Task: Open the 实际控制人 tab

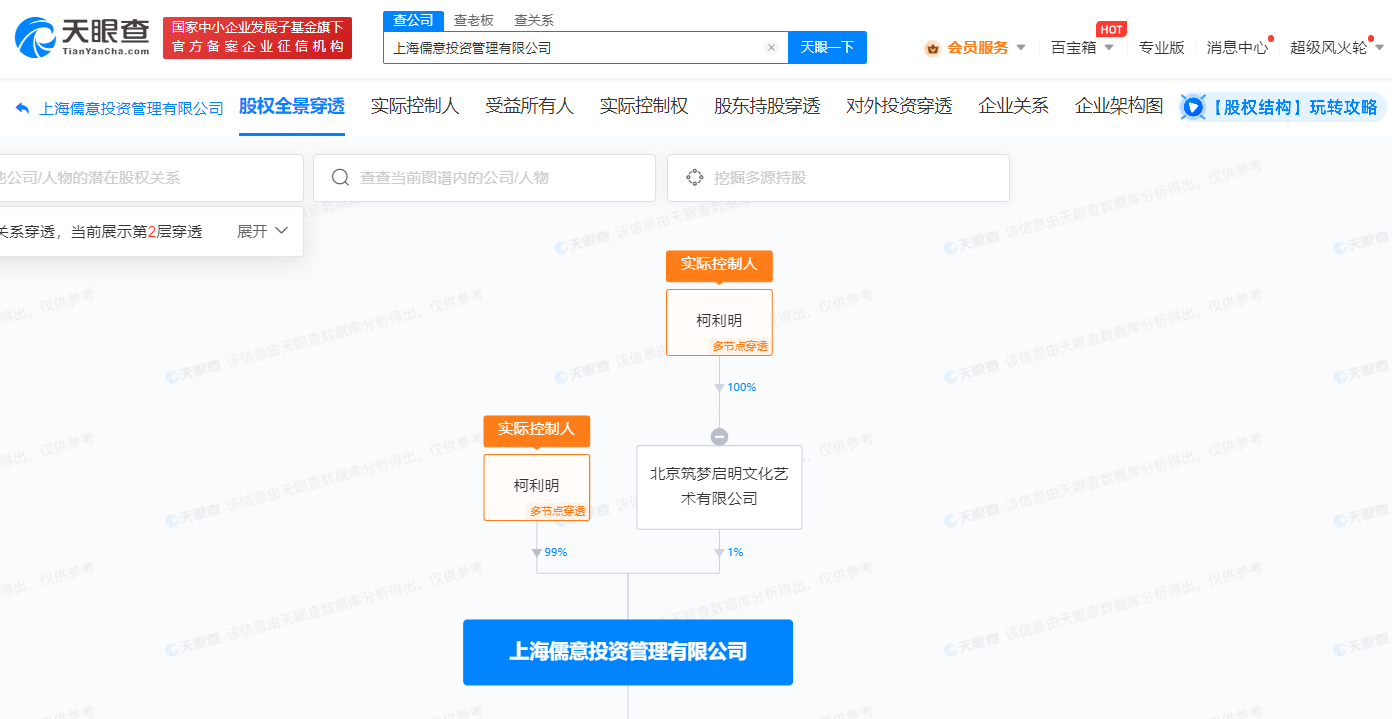Action: (x=414, y=106)
